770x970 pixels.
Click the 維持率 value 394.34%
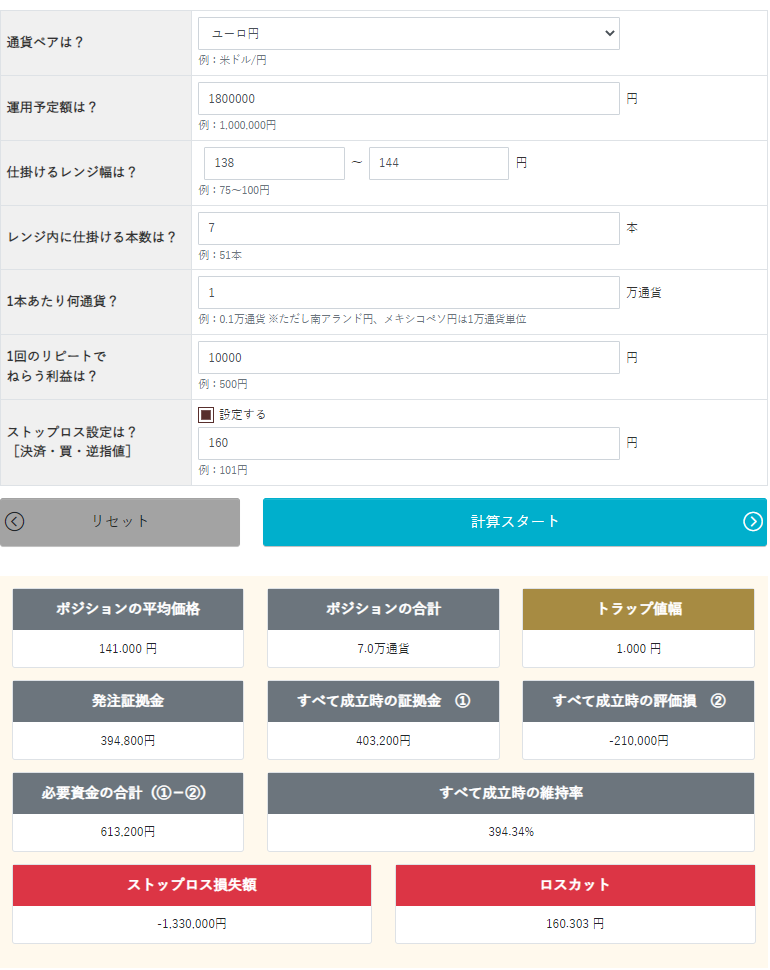[x=511, y=832]
